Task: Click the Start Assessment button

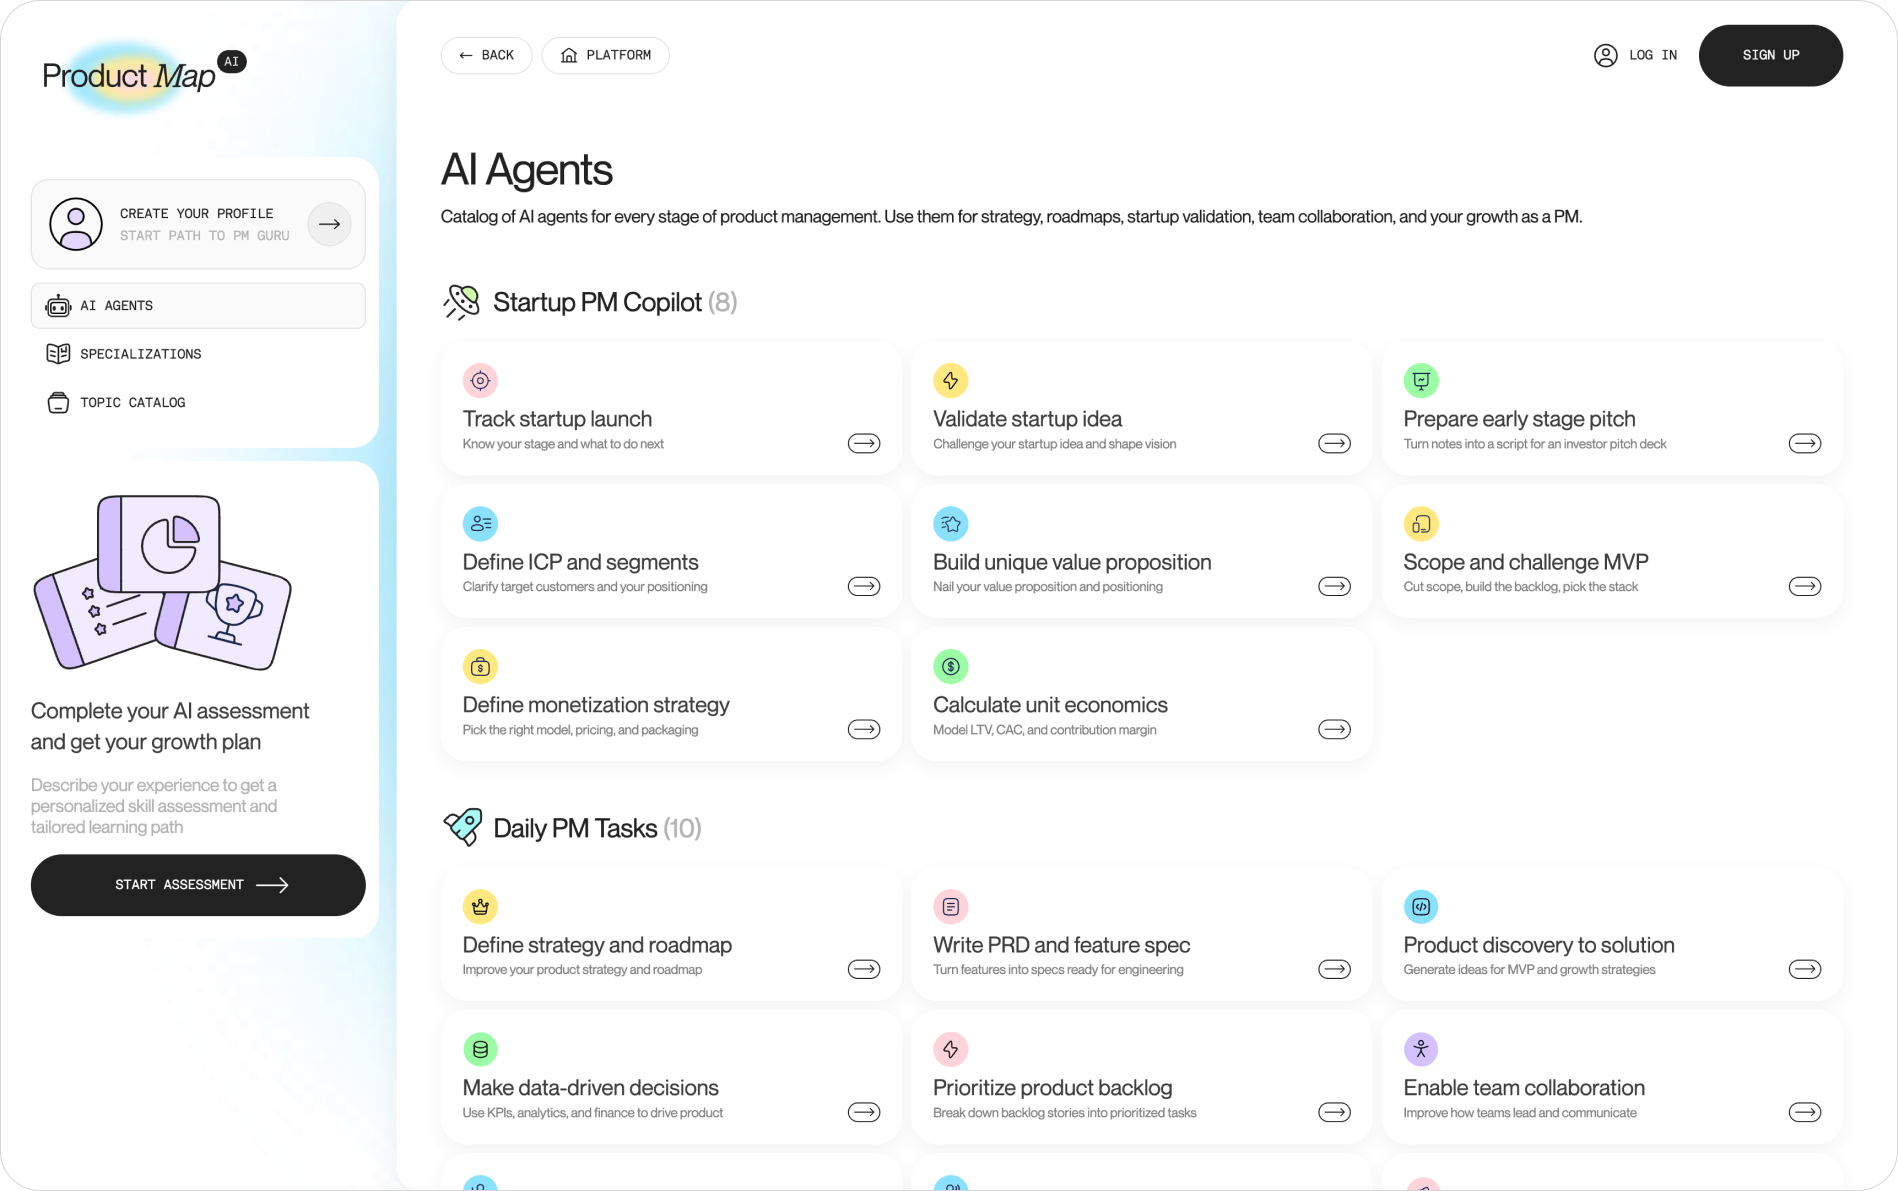Action: (198, 885)
